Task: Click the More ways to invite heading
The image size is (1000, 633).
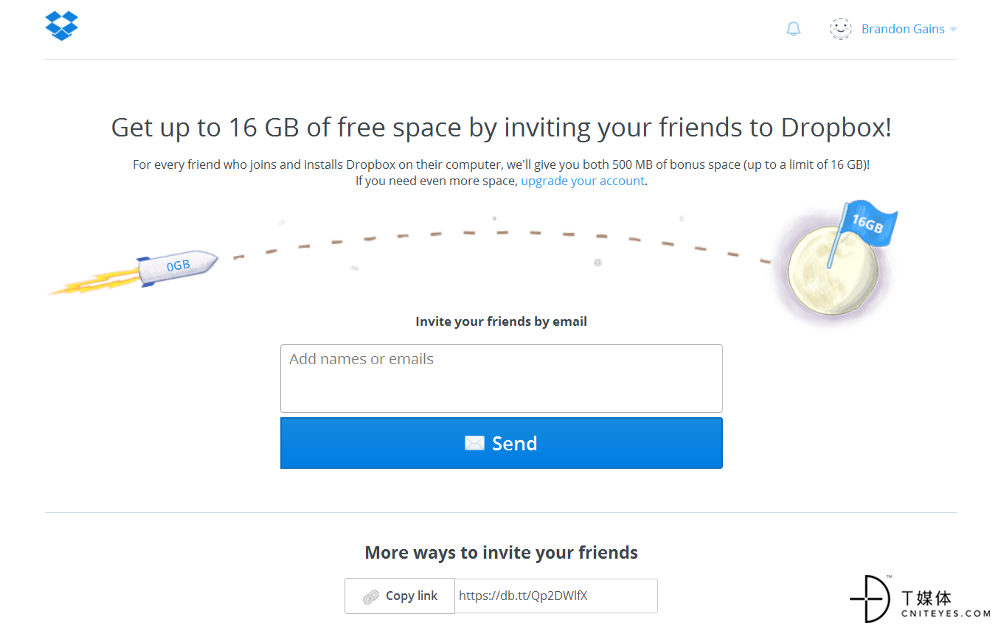Action: (501, 553)
